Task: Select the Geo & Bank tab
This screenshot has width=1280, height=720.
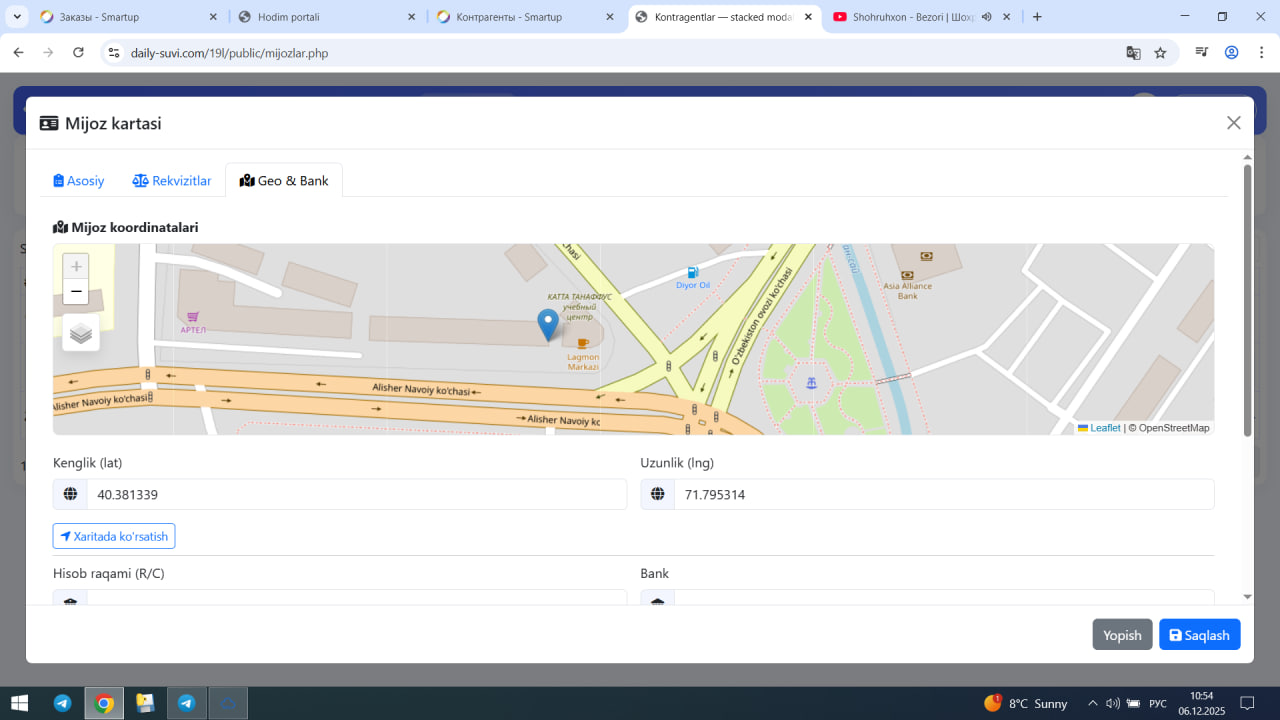Action: 284,181
